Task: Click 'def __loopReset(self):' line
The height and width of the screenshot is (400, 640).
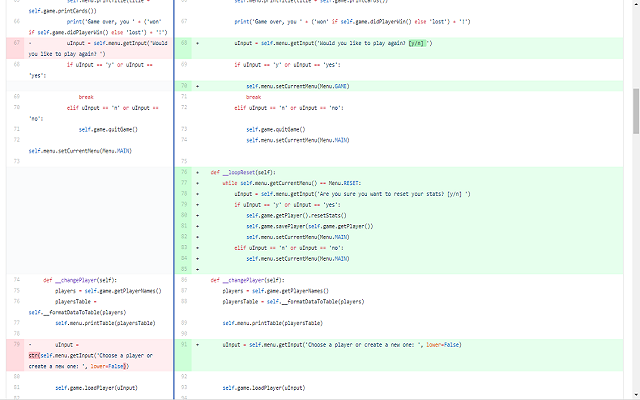Action: 243,172
